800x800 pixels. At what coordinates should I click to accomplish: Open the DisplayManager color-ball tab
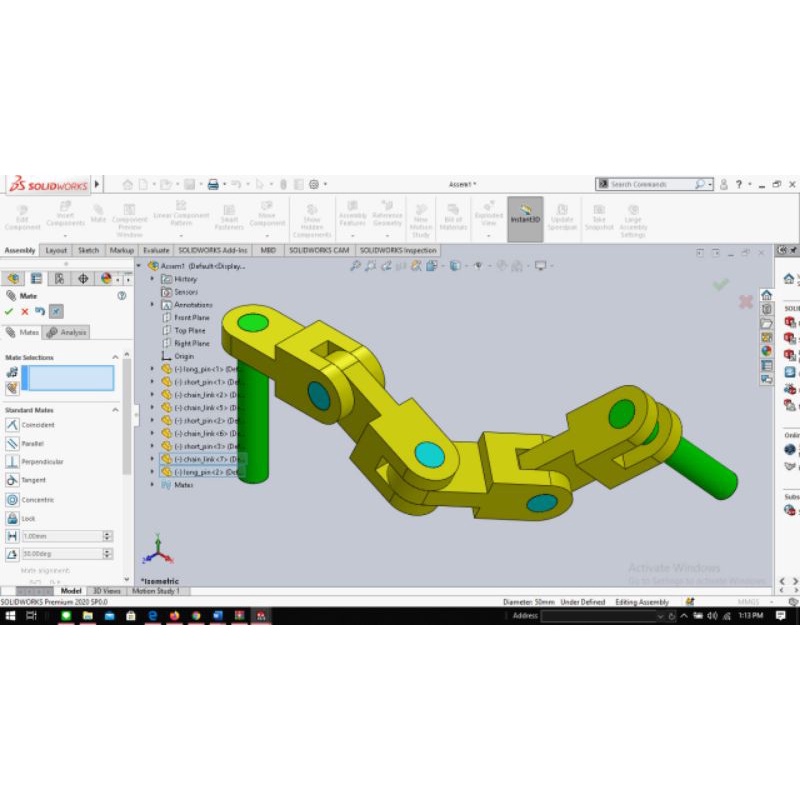coord(106,279)
